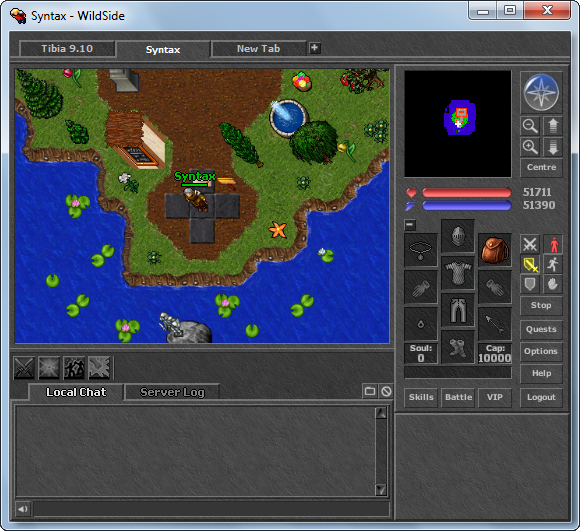The width and height of the screenshot is (580, 531).
Task: Select the amulet necklace slot
Action: pos(421,250)
